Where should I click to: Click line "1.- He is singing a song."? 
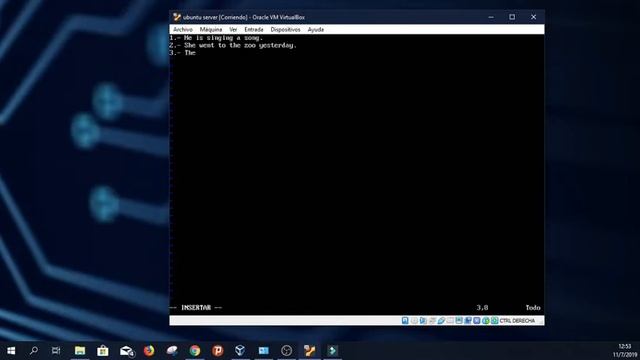(216, 38)
